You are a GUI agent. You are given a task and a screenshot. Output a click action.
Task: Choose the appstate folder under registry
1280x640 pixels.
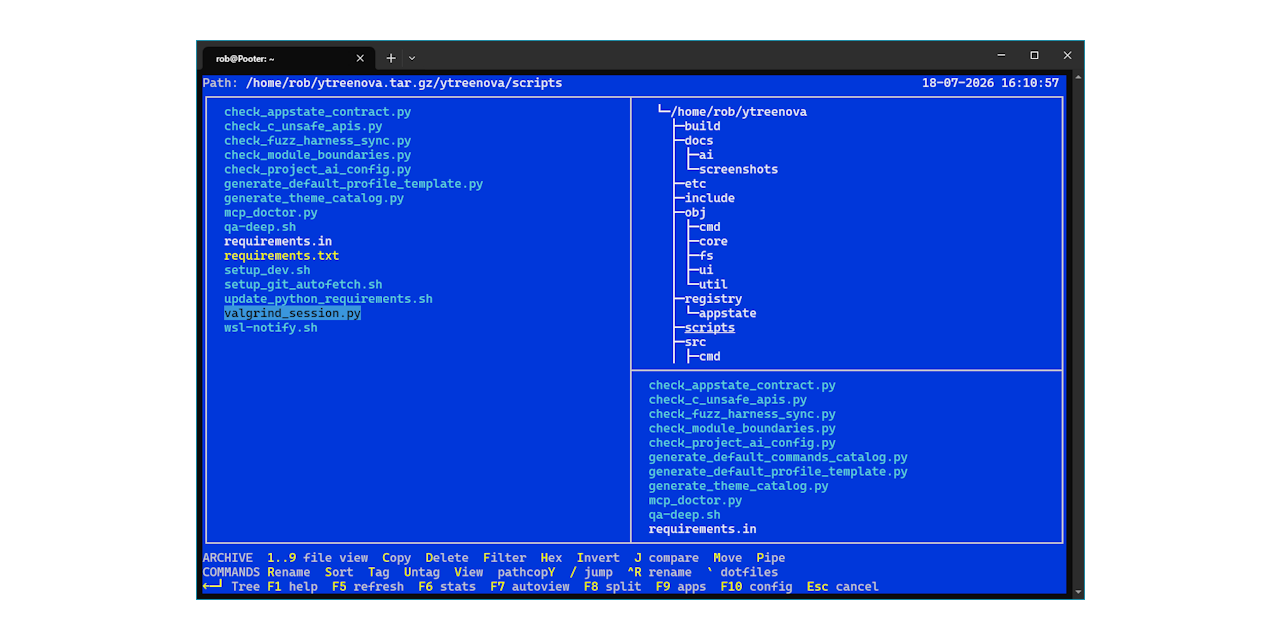[x=727, y=314]
